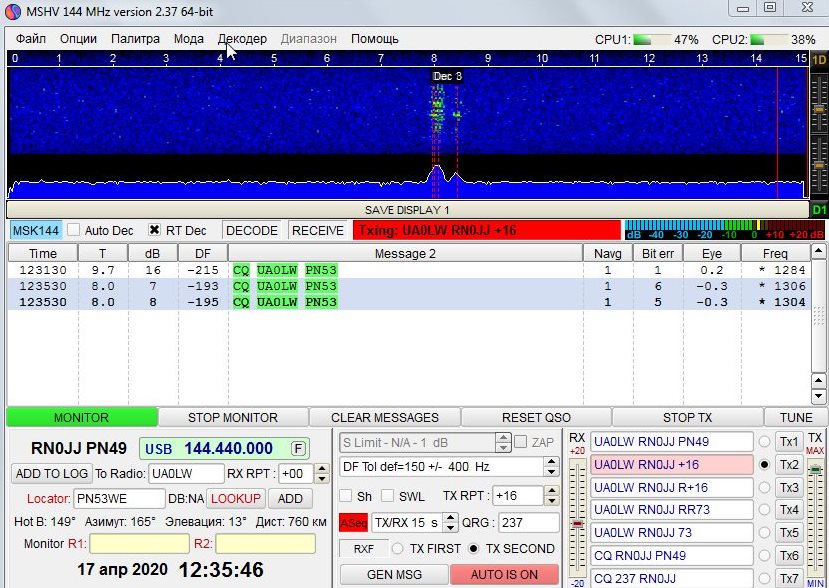Click the red ASeq auto-sequence button
Viewport: 829px width, 588px height.
tap(353, 523)
